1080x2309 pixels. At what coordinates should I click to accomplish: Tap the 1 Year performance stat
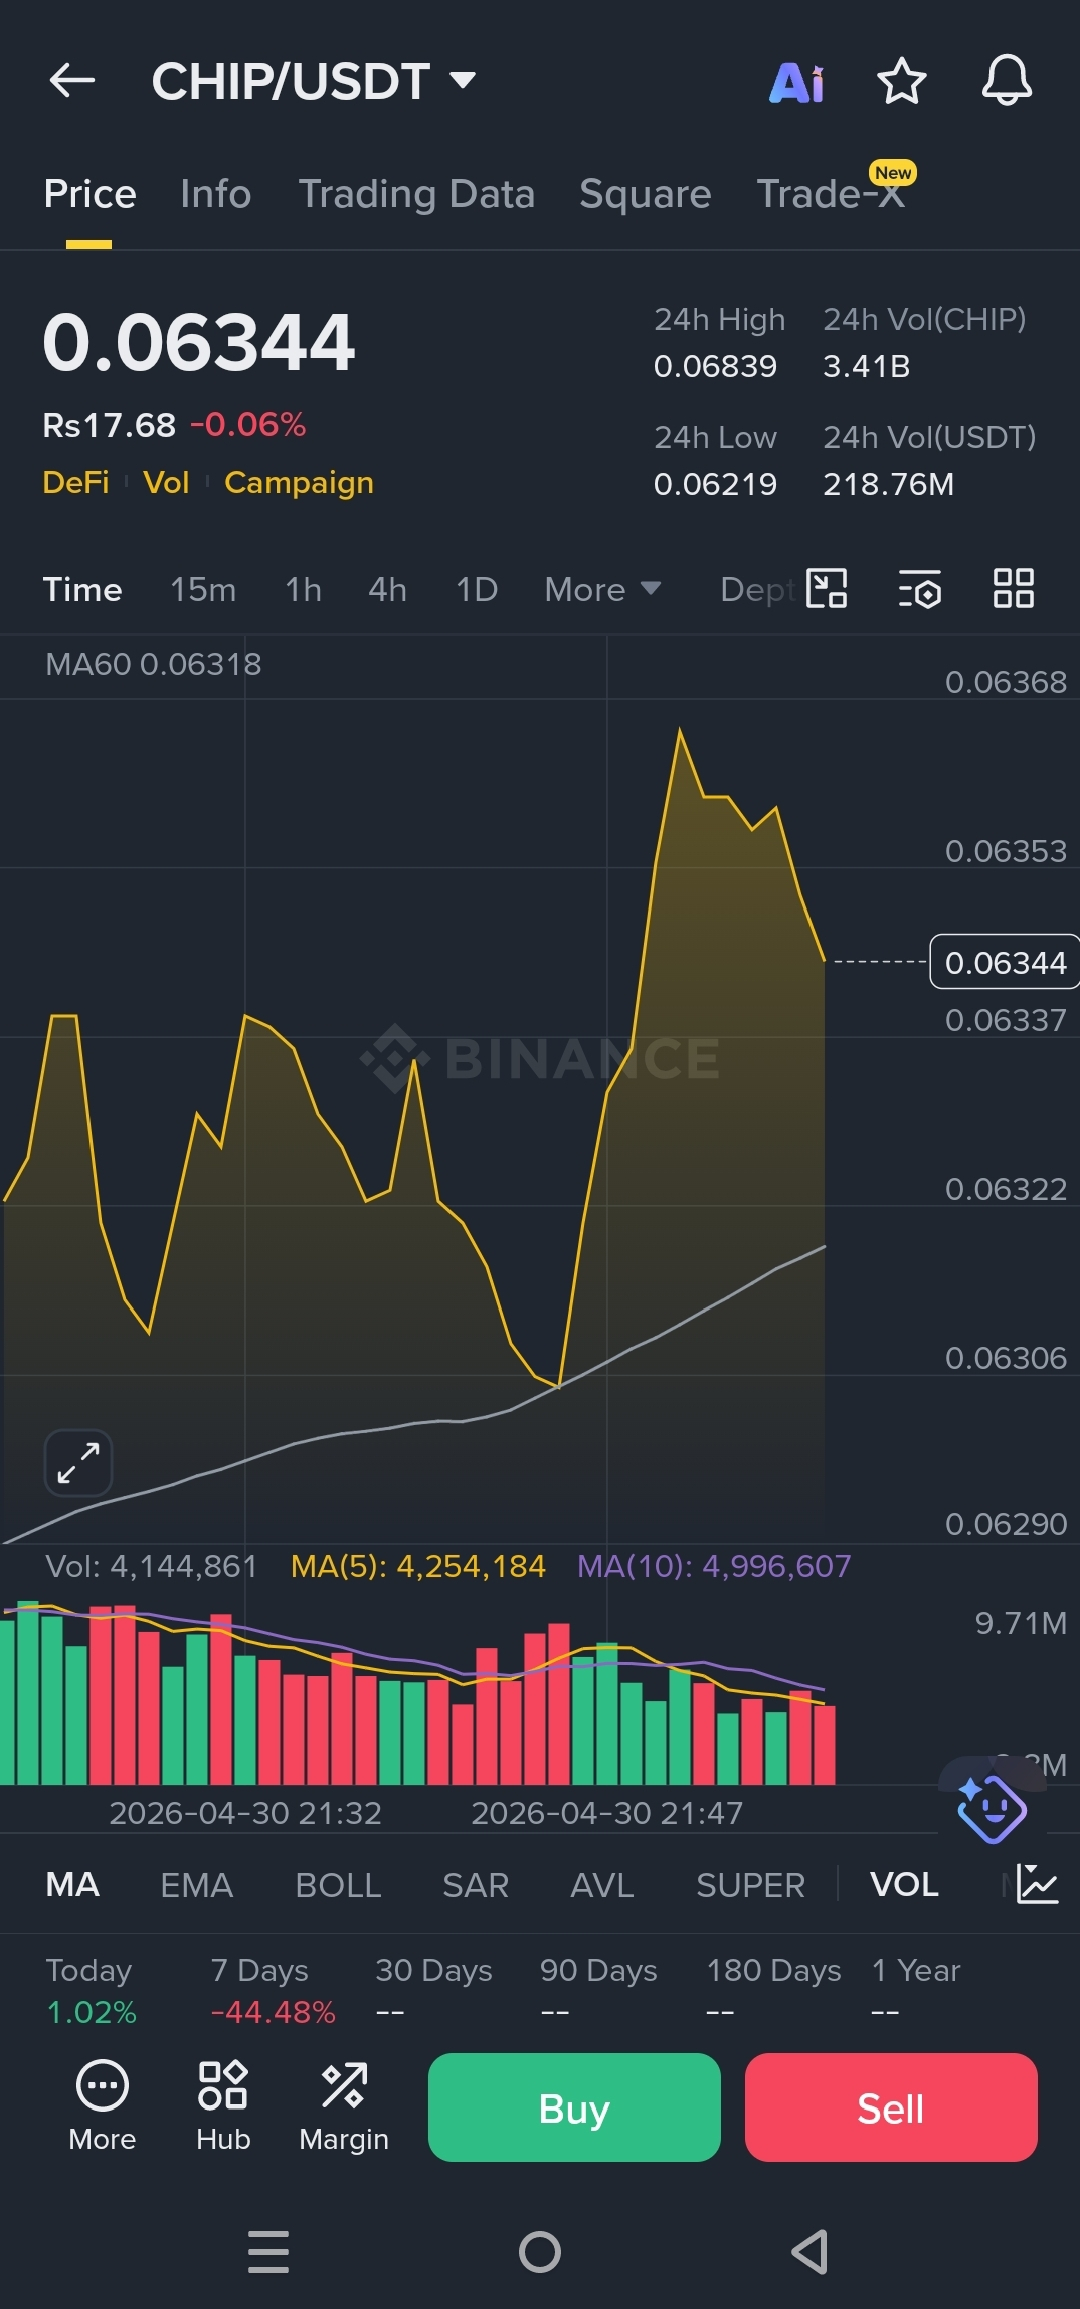point(916,1990)
